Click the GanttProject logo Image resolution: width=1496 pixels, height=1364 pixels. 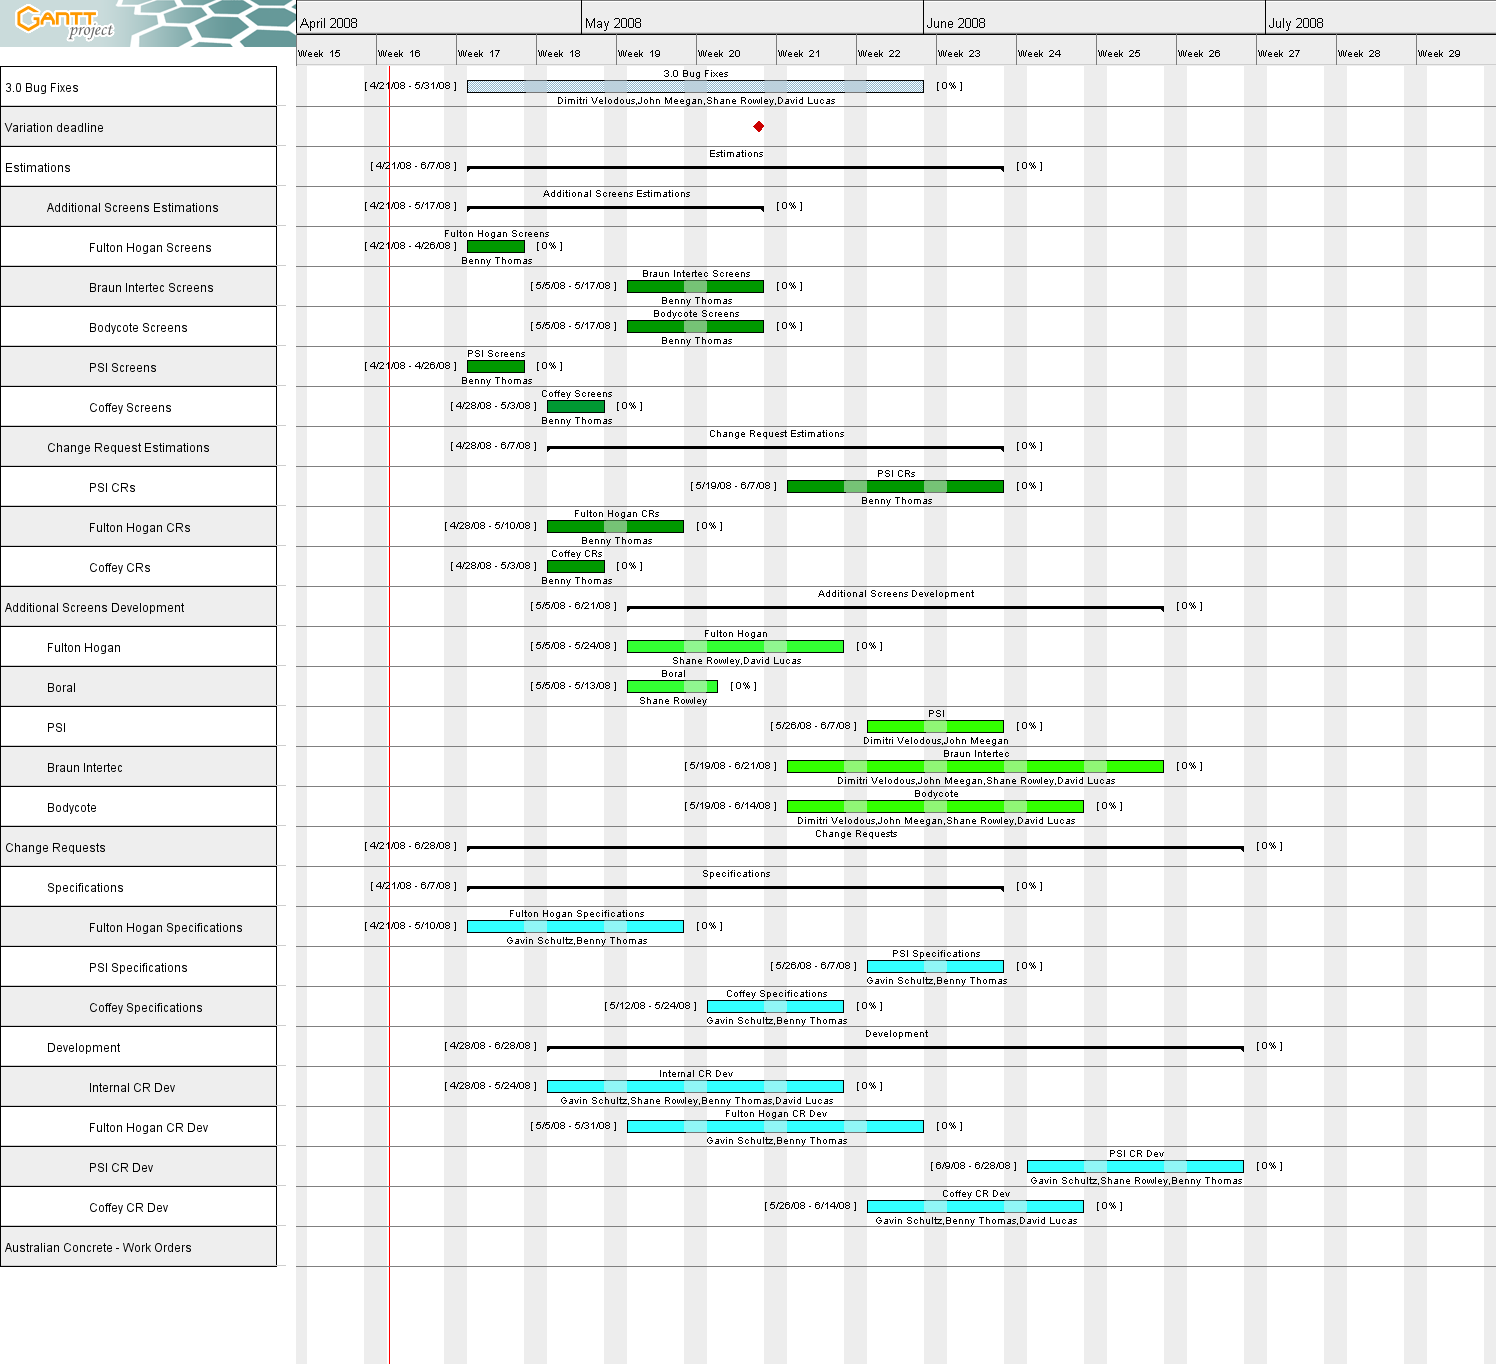pos(66,22)
